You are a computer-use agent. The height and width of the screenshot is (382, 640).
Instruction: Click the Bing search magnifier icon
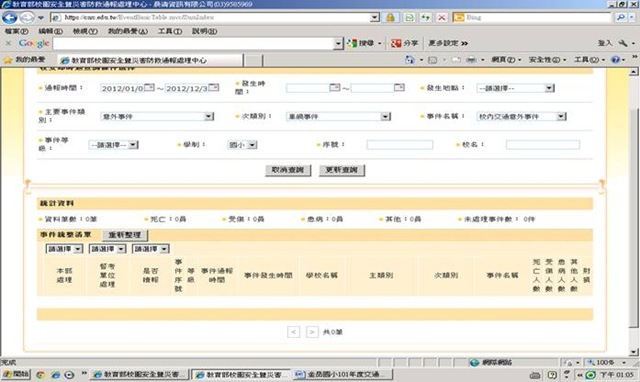point(621,18)
